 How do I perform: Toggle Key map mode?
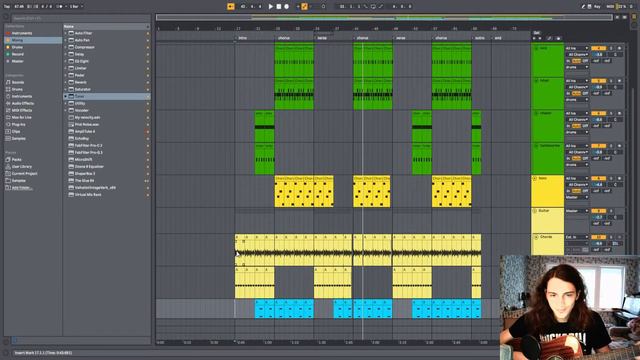(597, 7)
